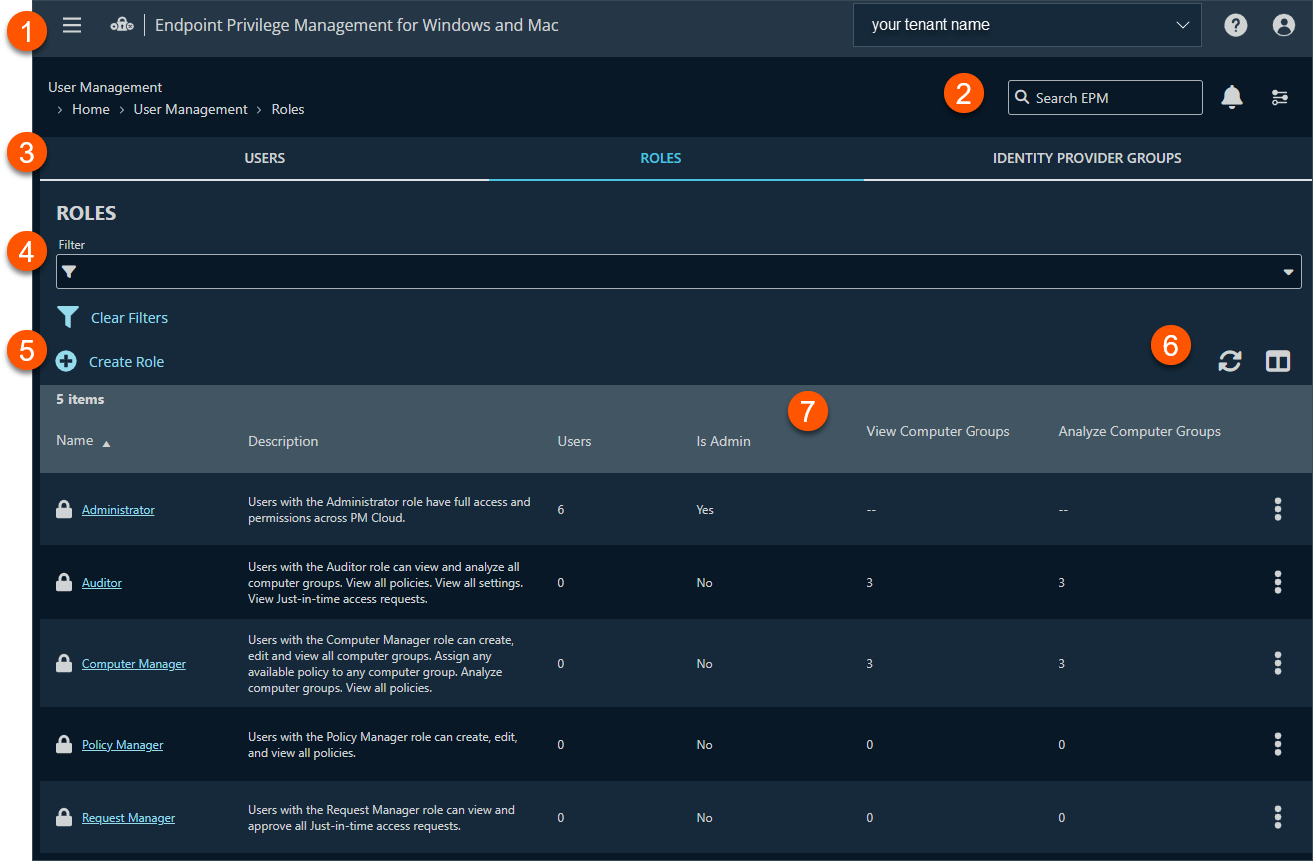Click the BeyondTrust logo icon in header
The width and height of the screenshot is (1313, 861).
[122, 26]
